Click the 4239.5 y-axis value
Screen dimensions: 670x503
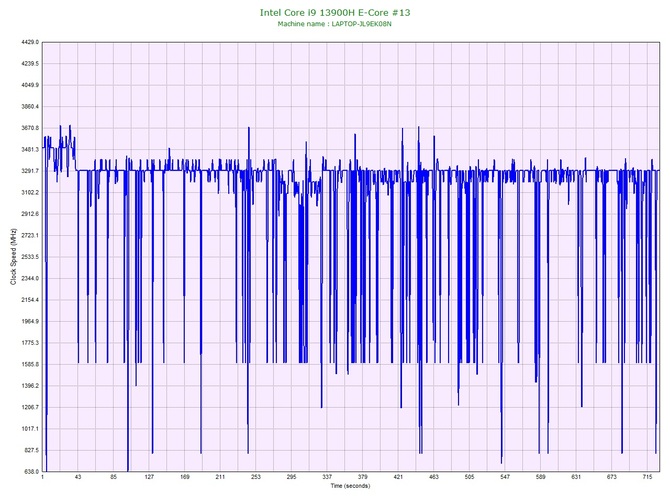30,64
